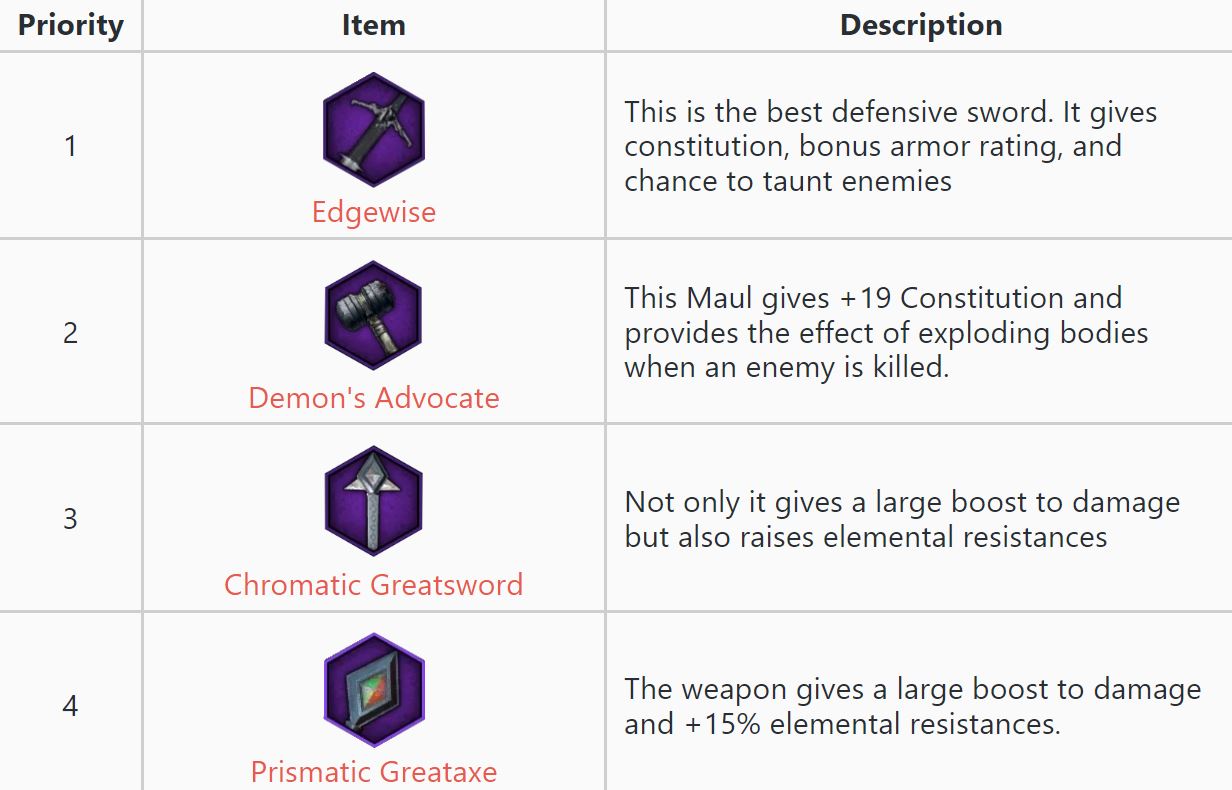The width and height of the screenshot is (1232, 790).
Task: Select the priority 4 cell
Action: pos(70,705)
